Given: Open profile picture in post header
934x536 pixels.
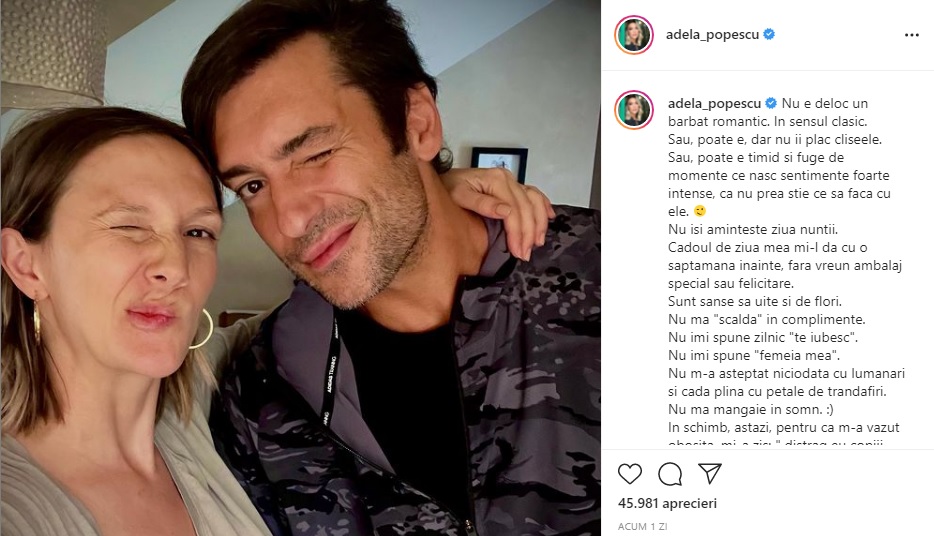Looking at the screenshot, I should (x=634, y=35).
